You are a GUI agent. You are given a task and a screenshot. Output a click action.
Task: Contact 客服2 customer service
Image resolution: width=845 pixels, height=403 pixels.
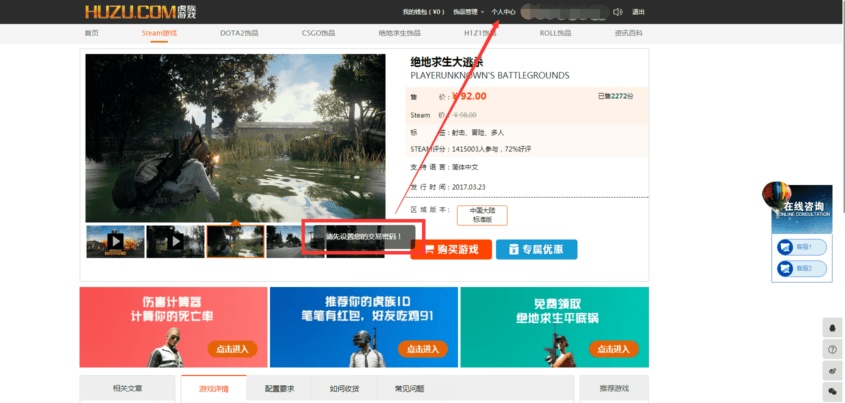click(x=801, y=268)
